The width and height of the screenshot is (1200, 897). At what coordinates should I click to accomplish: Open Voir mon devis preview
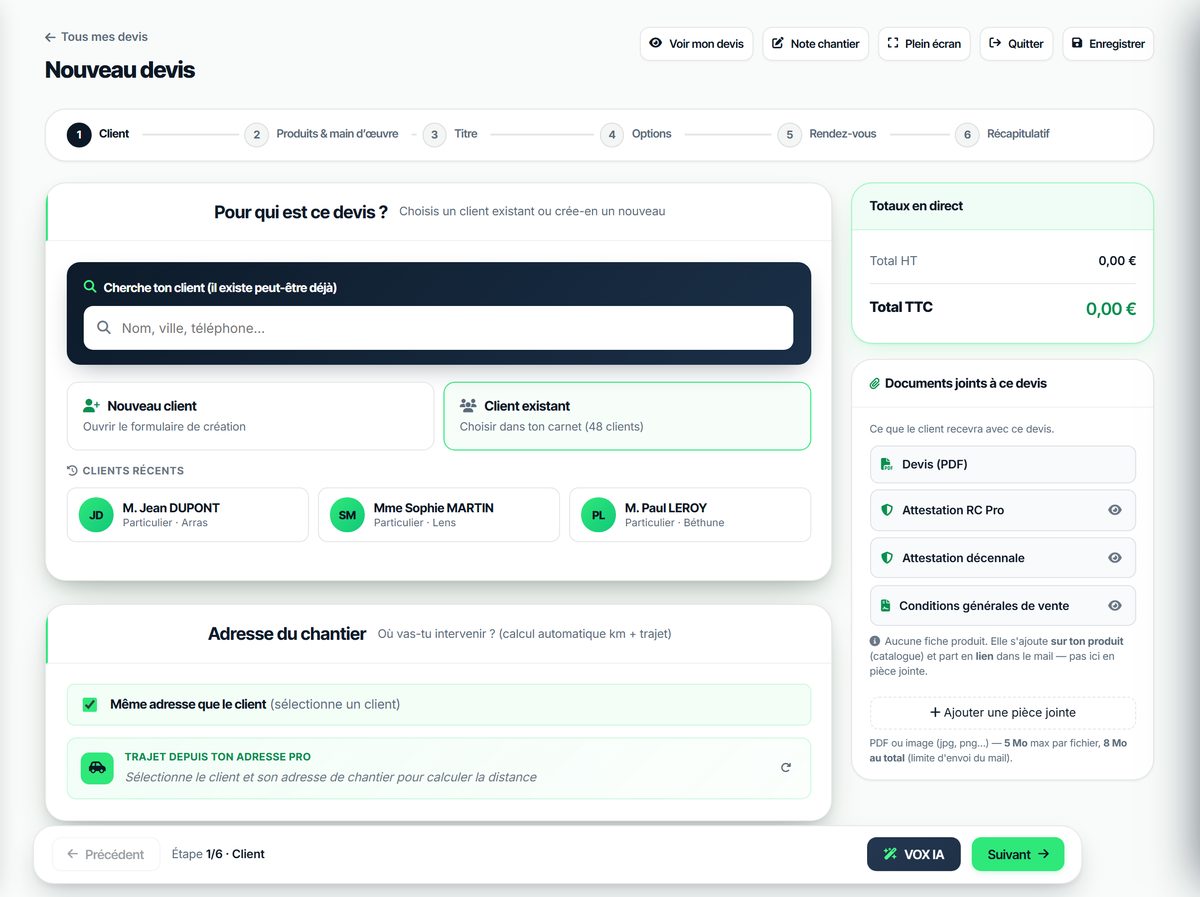696,44
